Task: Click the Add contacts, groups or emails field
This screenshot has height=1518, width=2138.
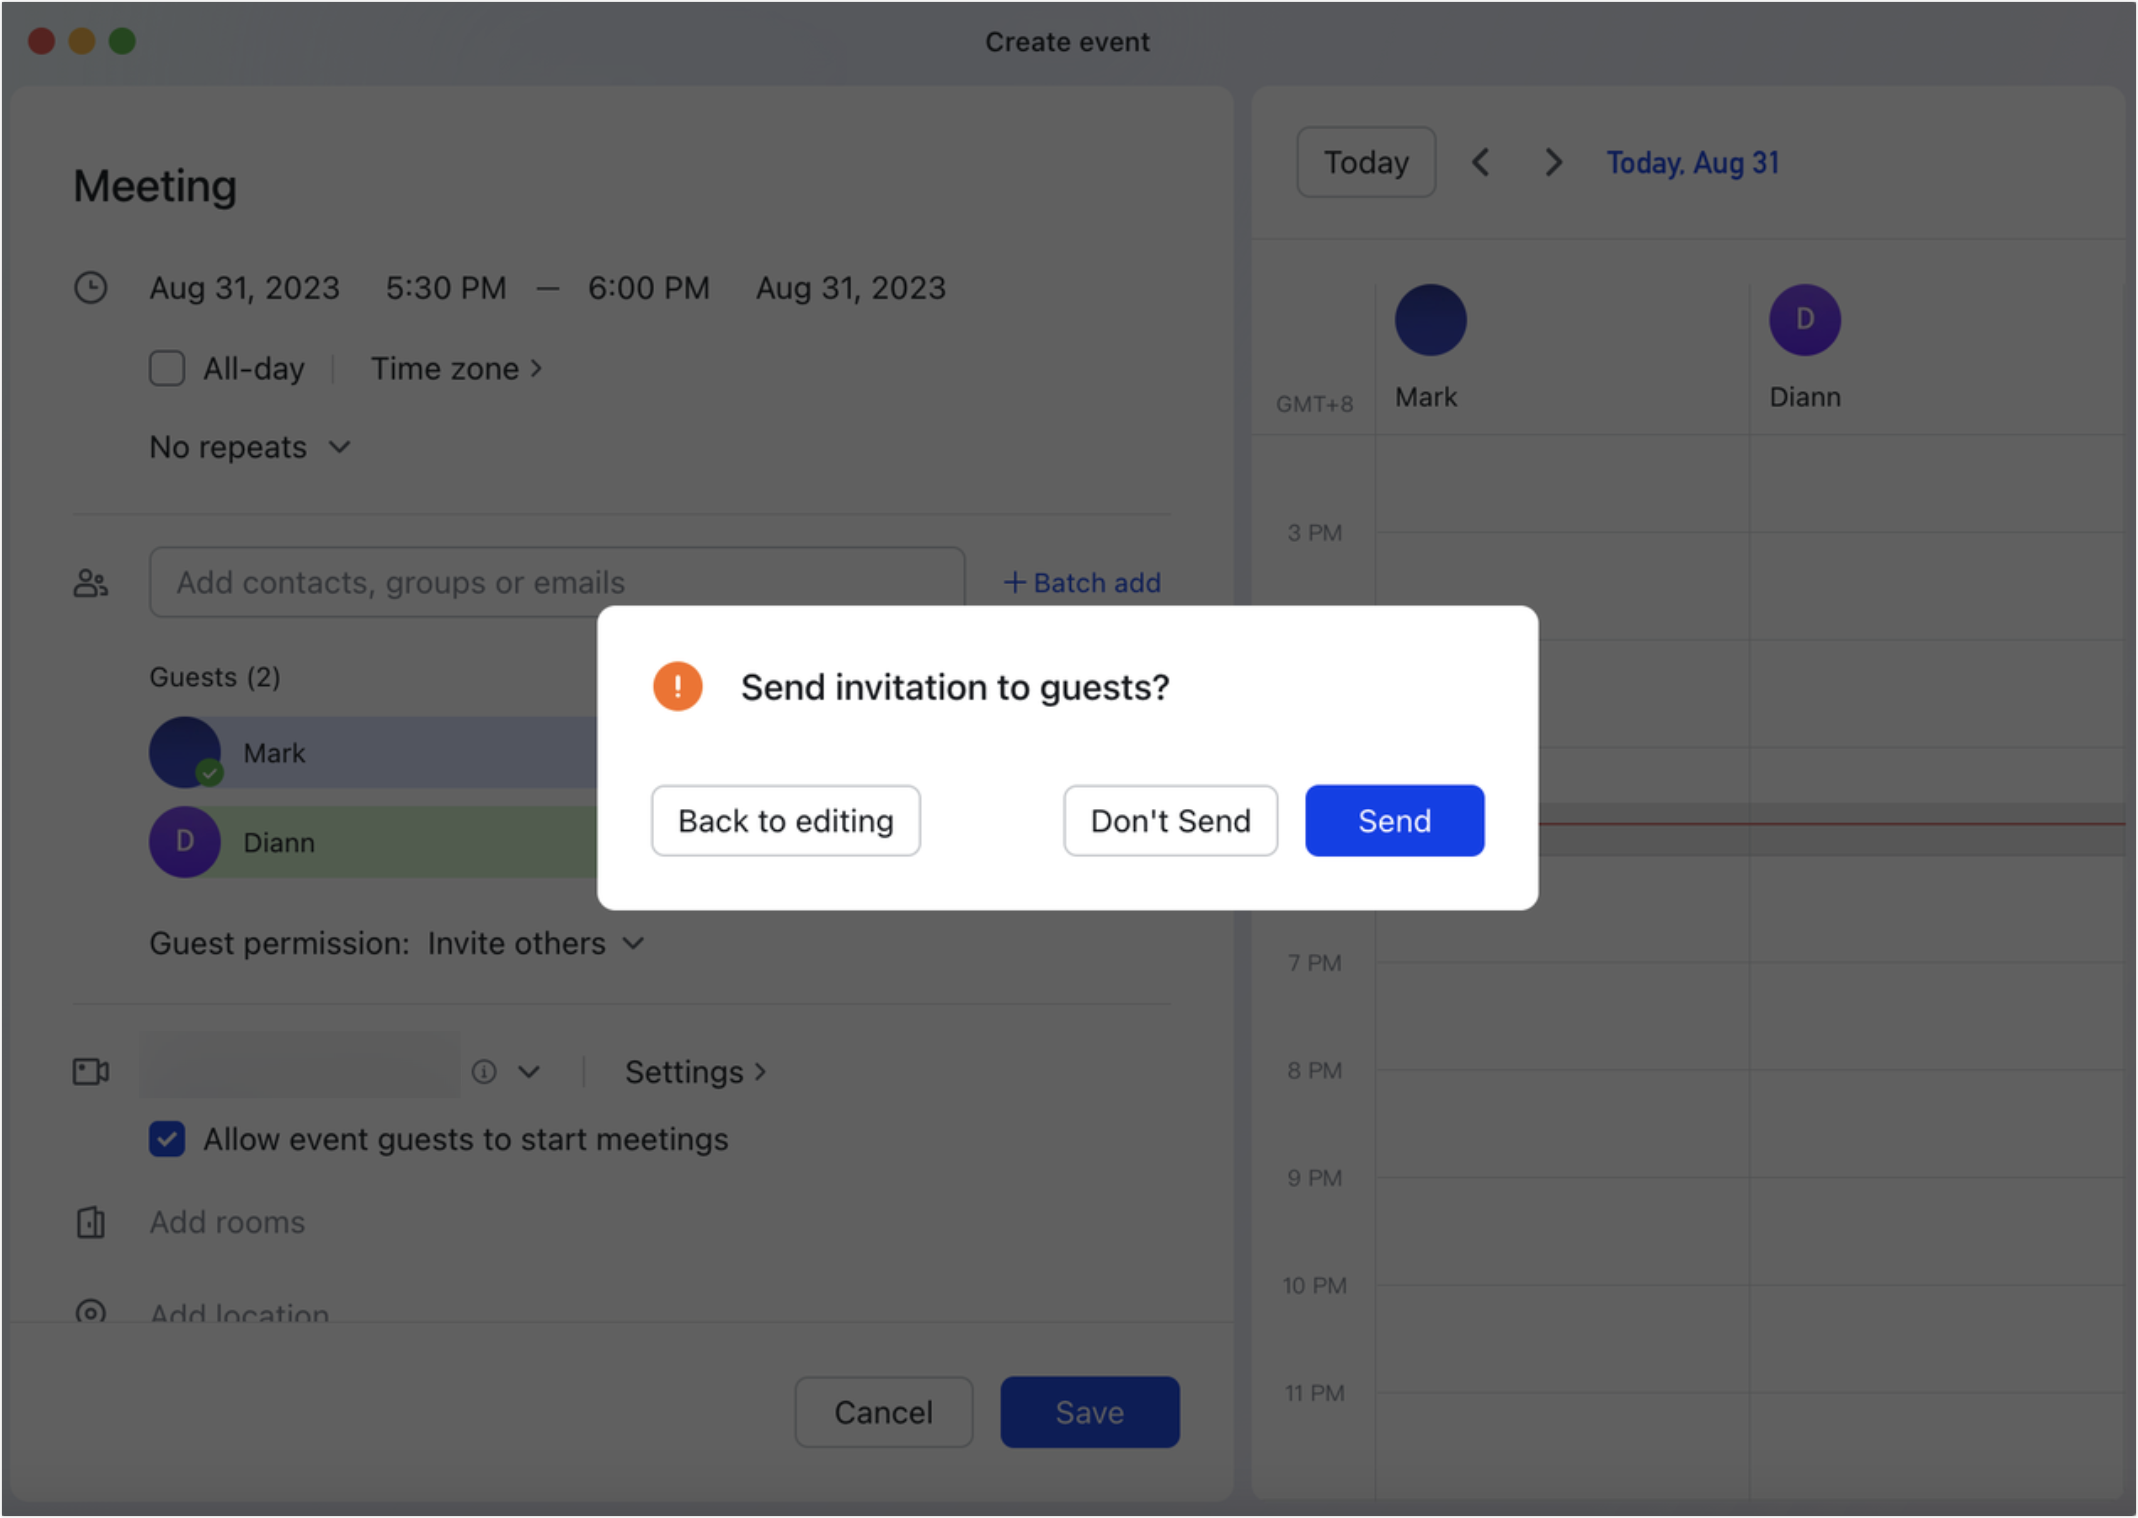Action: (x=556, y=582)
